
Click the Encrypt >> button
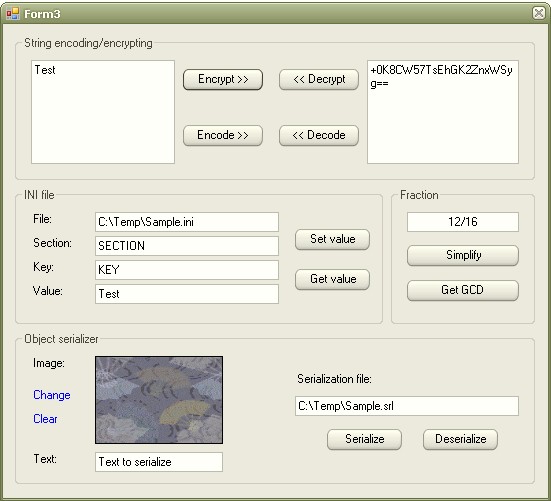(223, 79)
